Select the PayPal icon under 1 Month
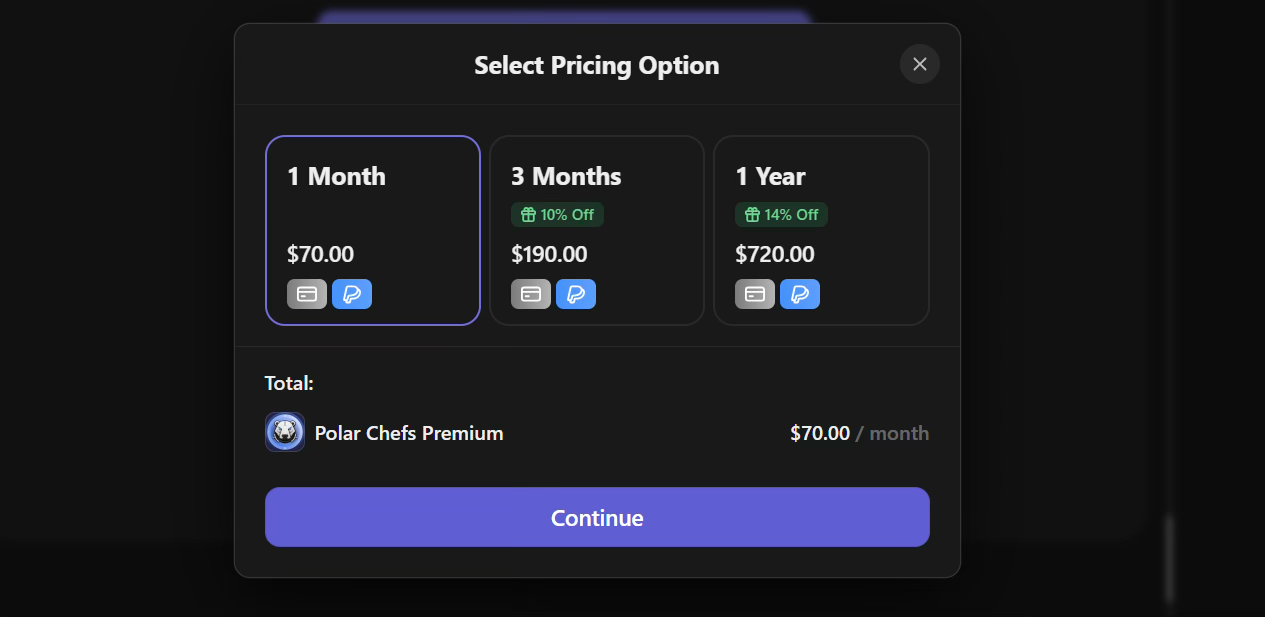Image resolution: width=1265 pixels, height=617 pixels. [352, 293]
